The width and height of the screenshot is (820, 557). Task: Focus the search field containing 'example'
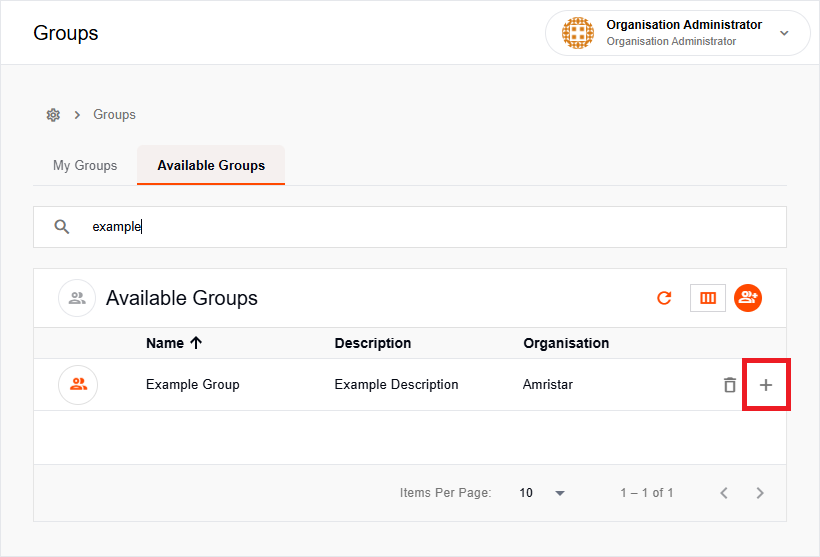tap(409, 226)
